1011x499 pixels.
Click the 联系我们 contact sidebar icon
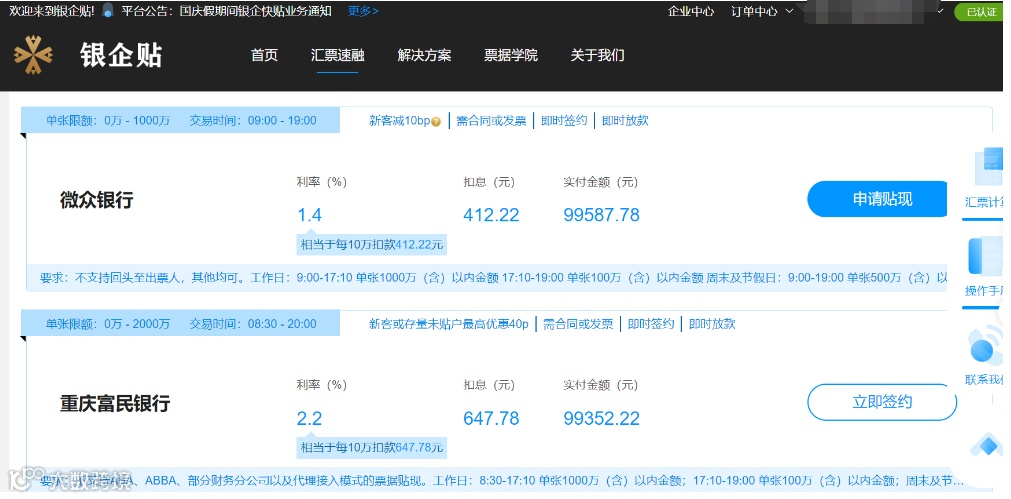coord(986,347)
